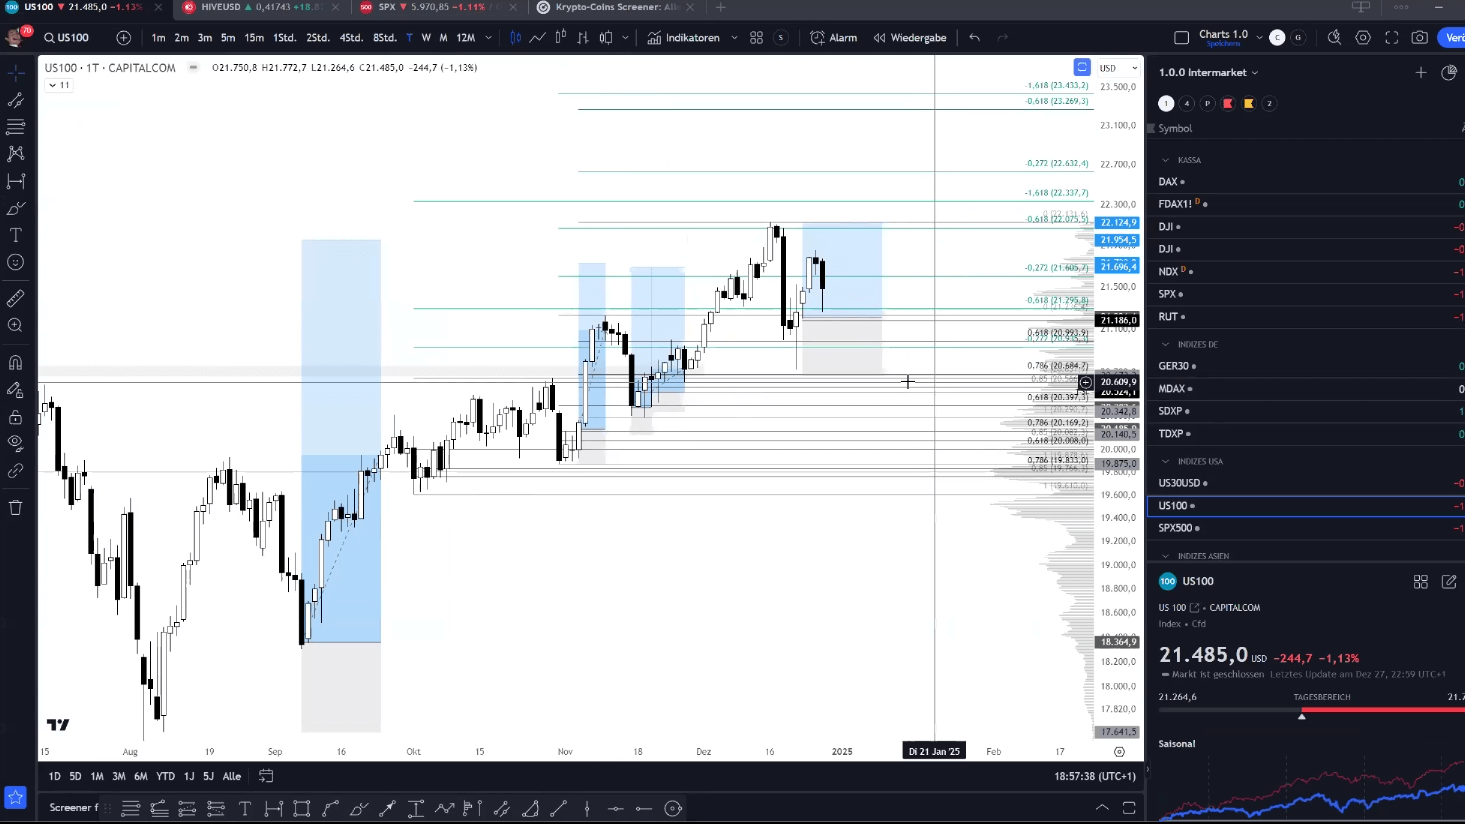
Task: Select the brush drawing tool
Action: 16,208
